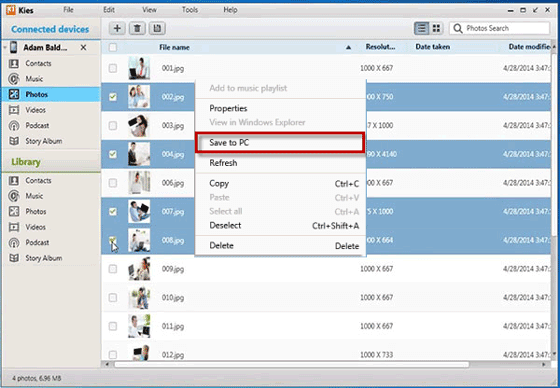Disconnect the Adam Bald device with the X
This screenshot has height=388, width=560.
point(83,48)
